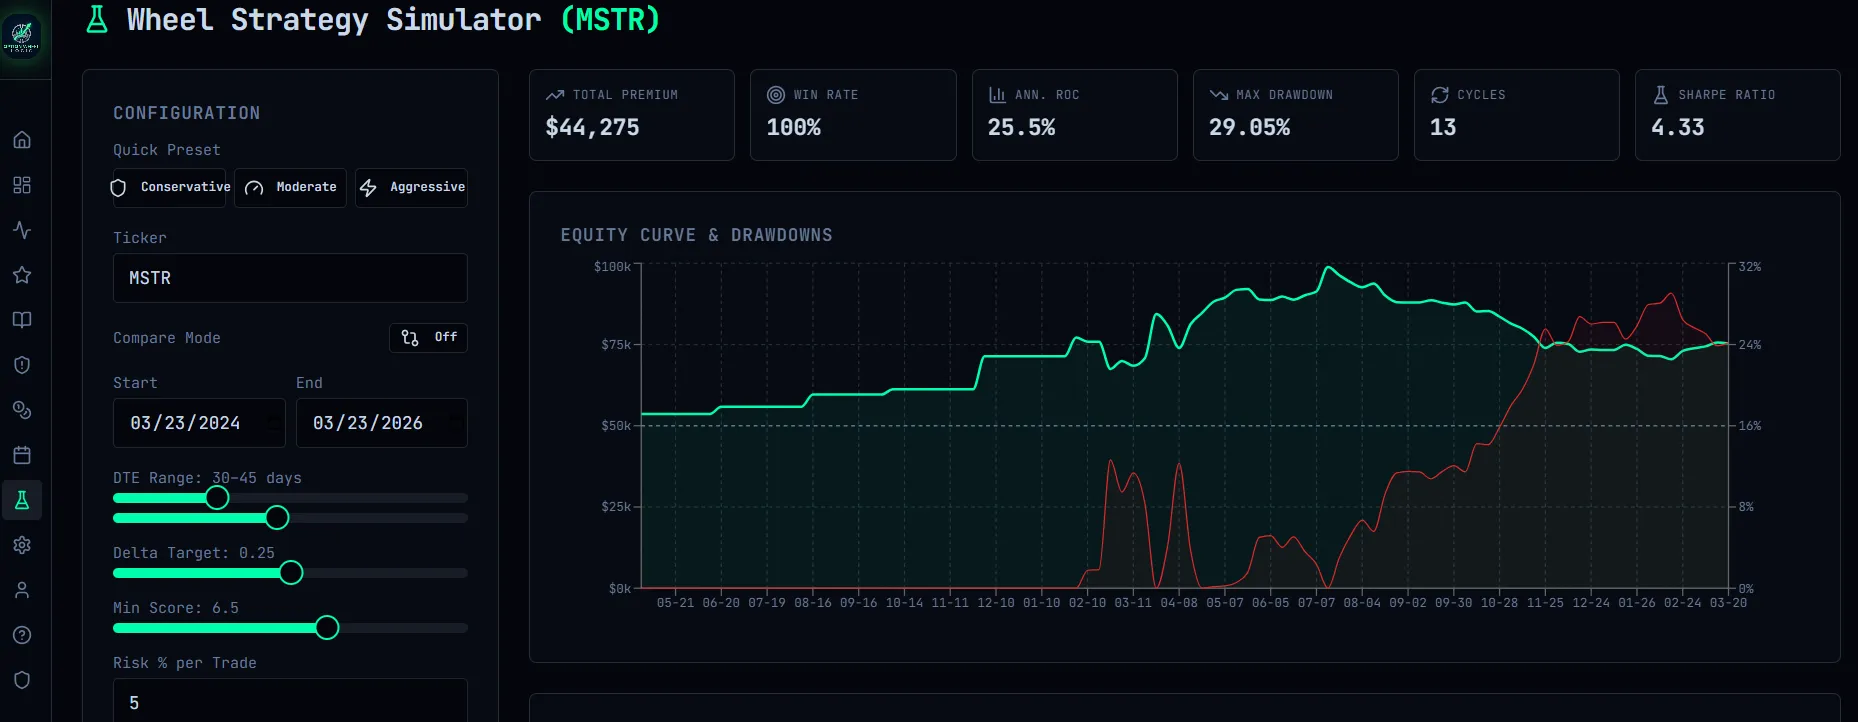Click the "$100k" y-axis label on chart

point(612,267)
